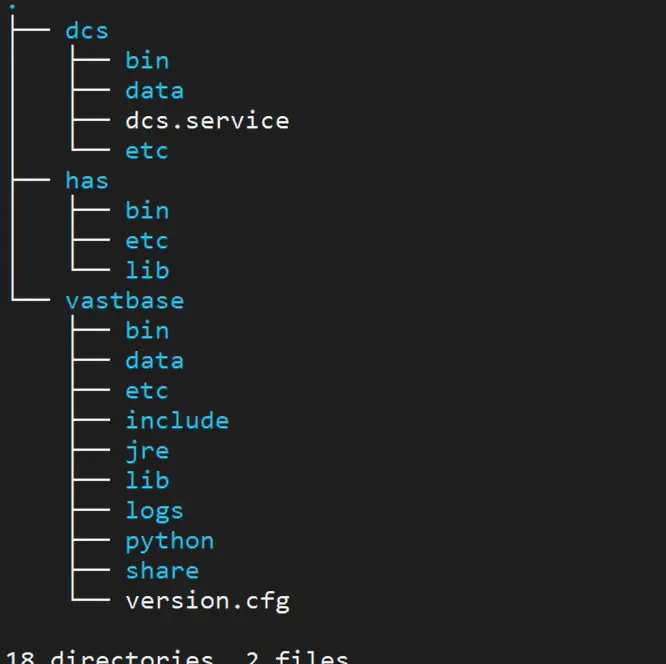Select the bin folder under vastbase

(147, 330)
